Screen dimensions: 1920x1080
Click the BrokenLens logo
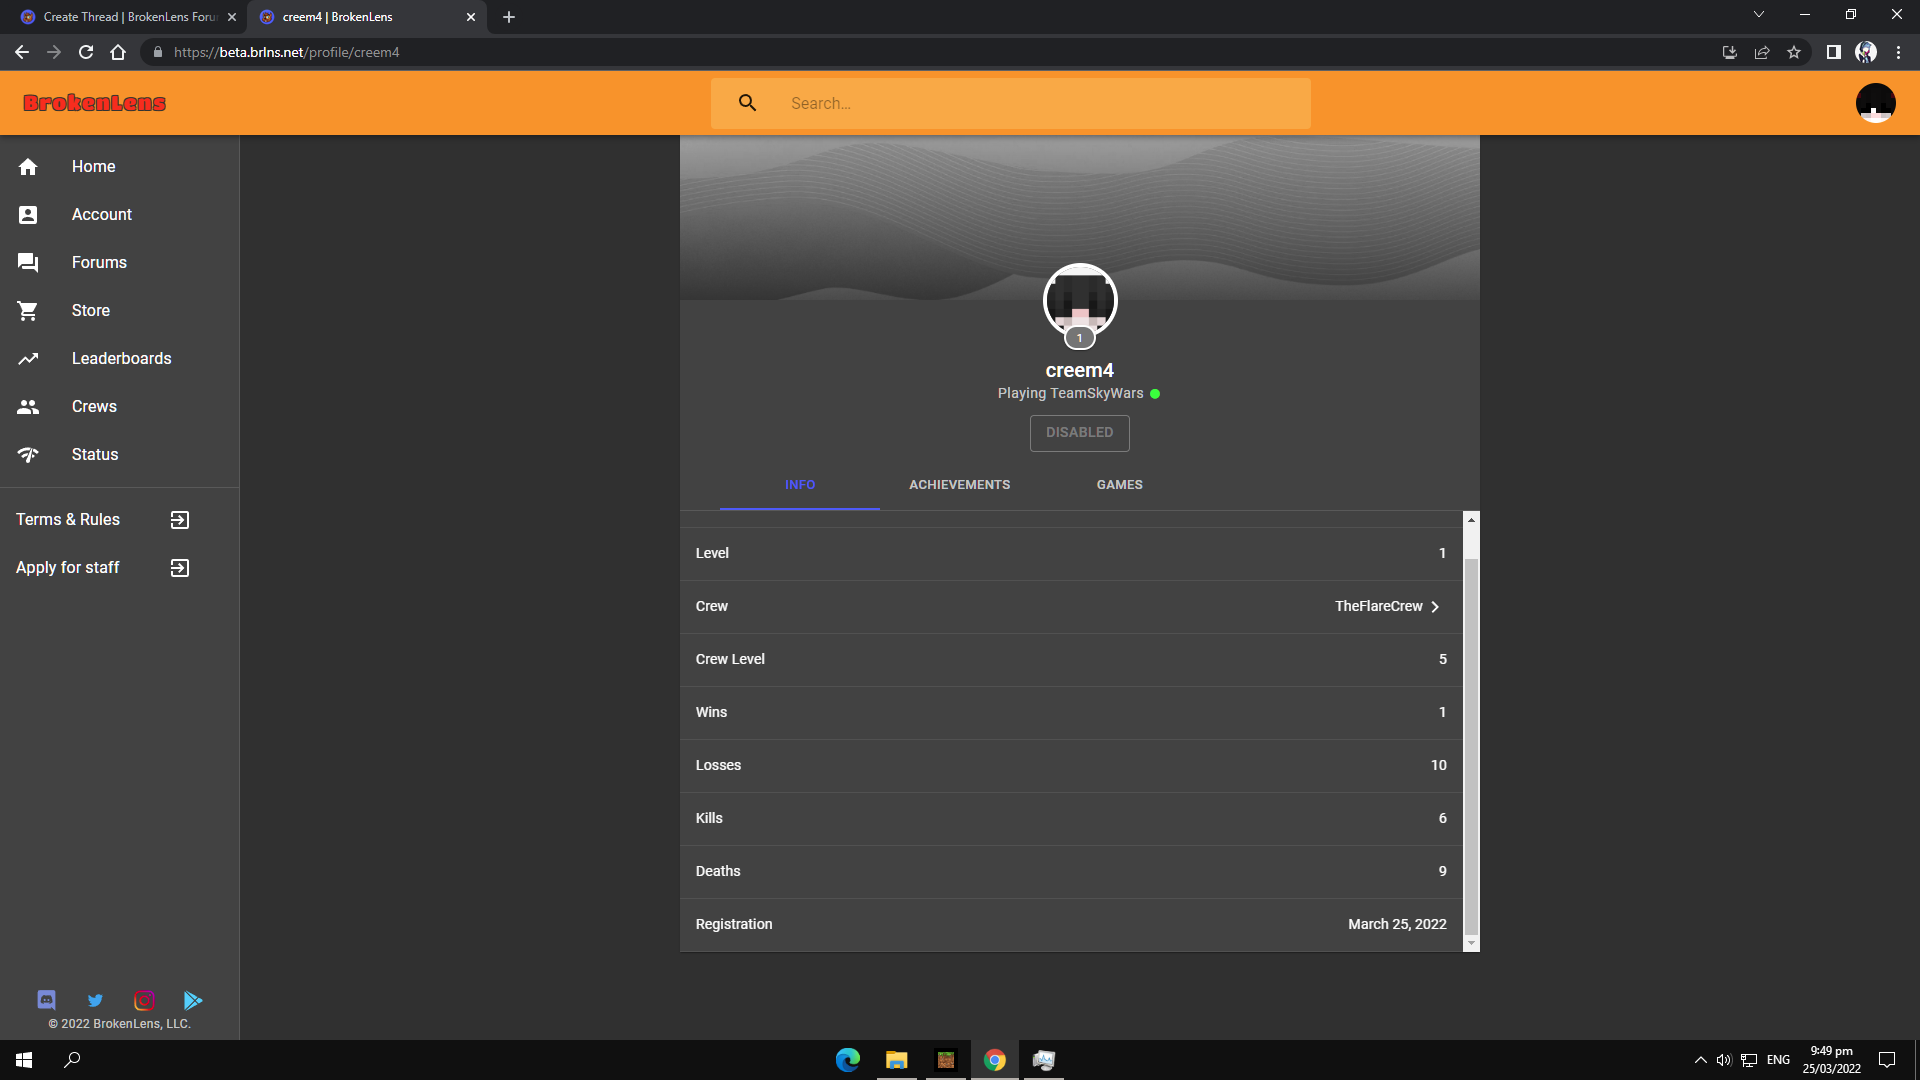pos(94,103)
